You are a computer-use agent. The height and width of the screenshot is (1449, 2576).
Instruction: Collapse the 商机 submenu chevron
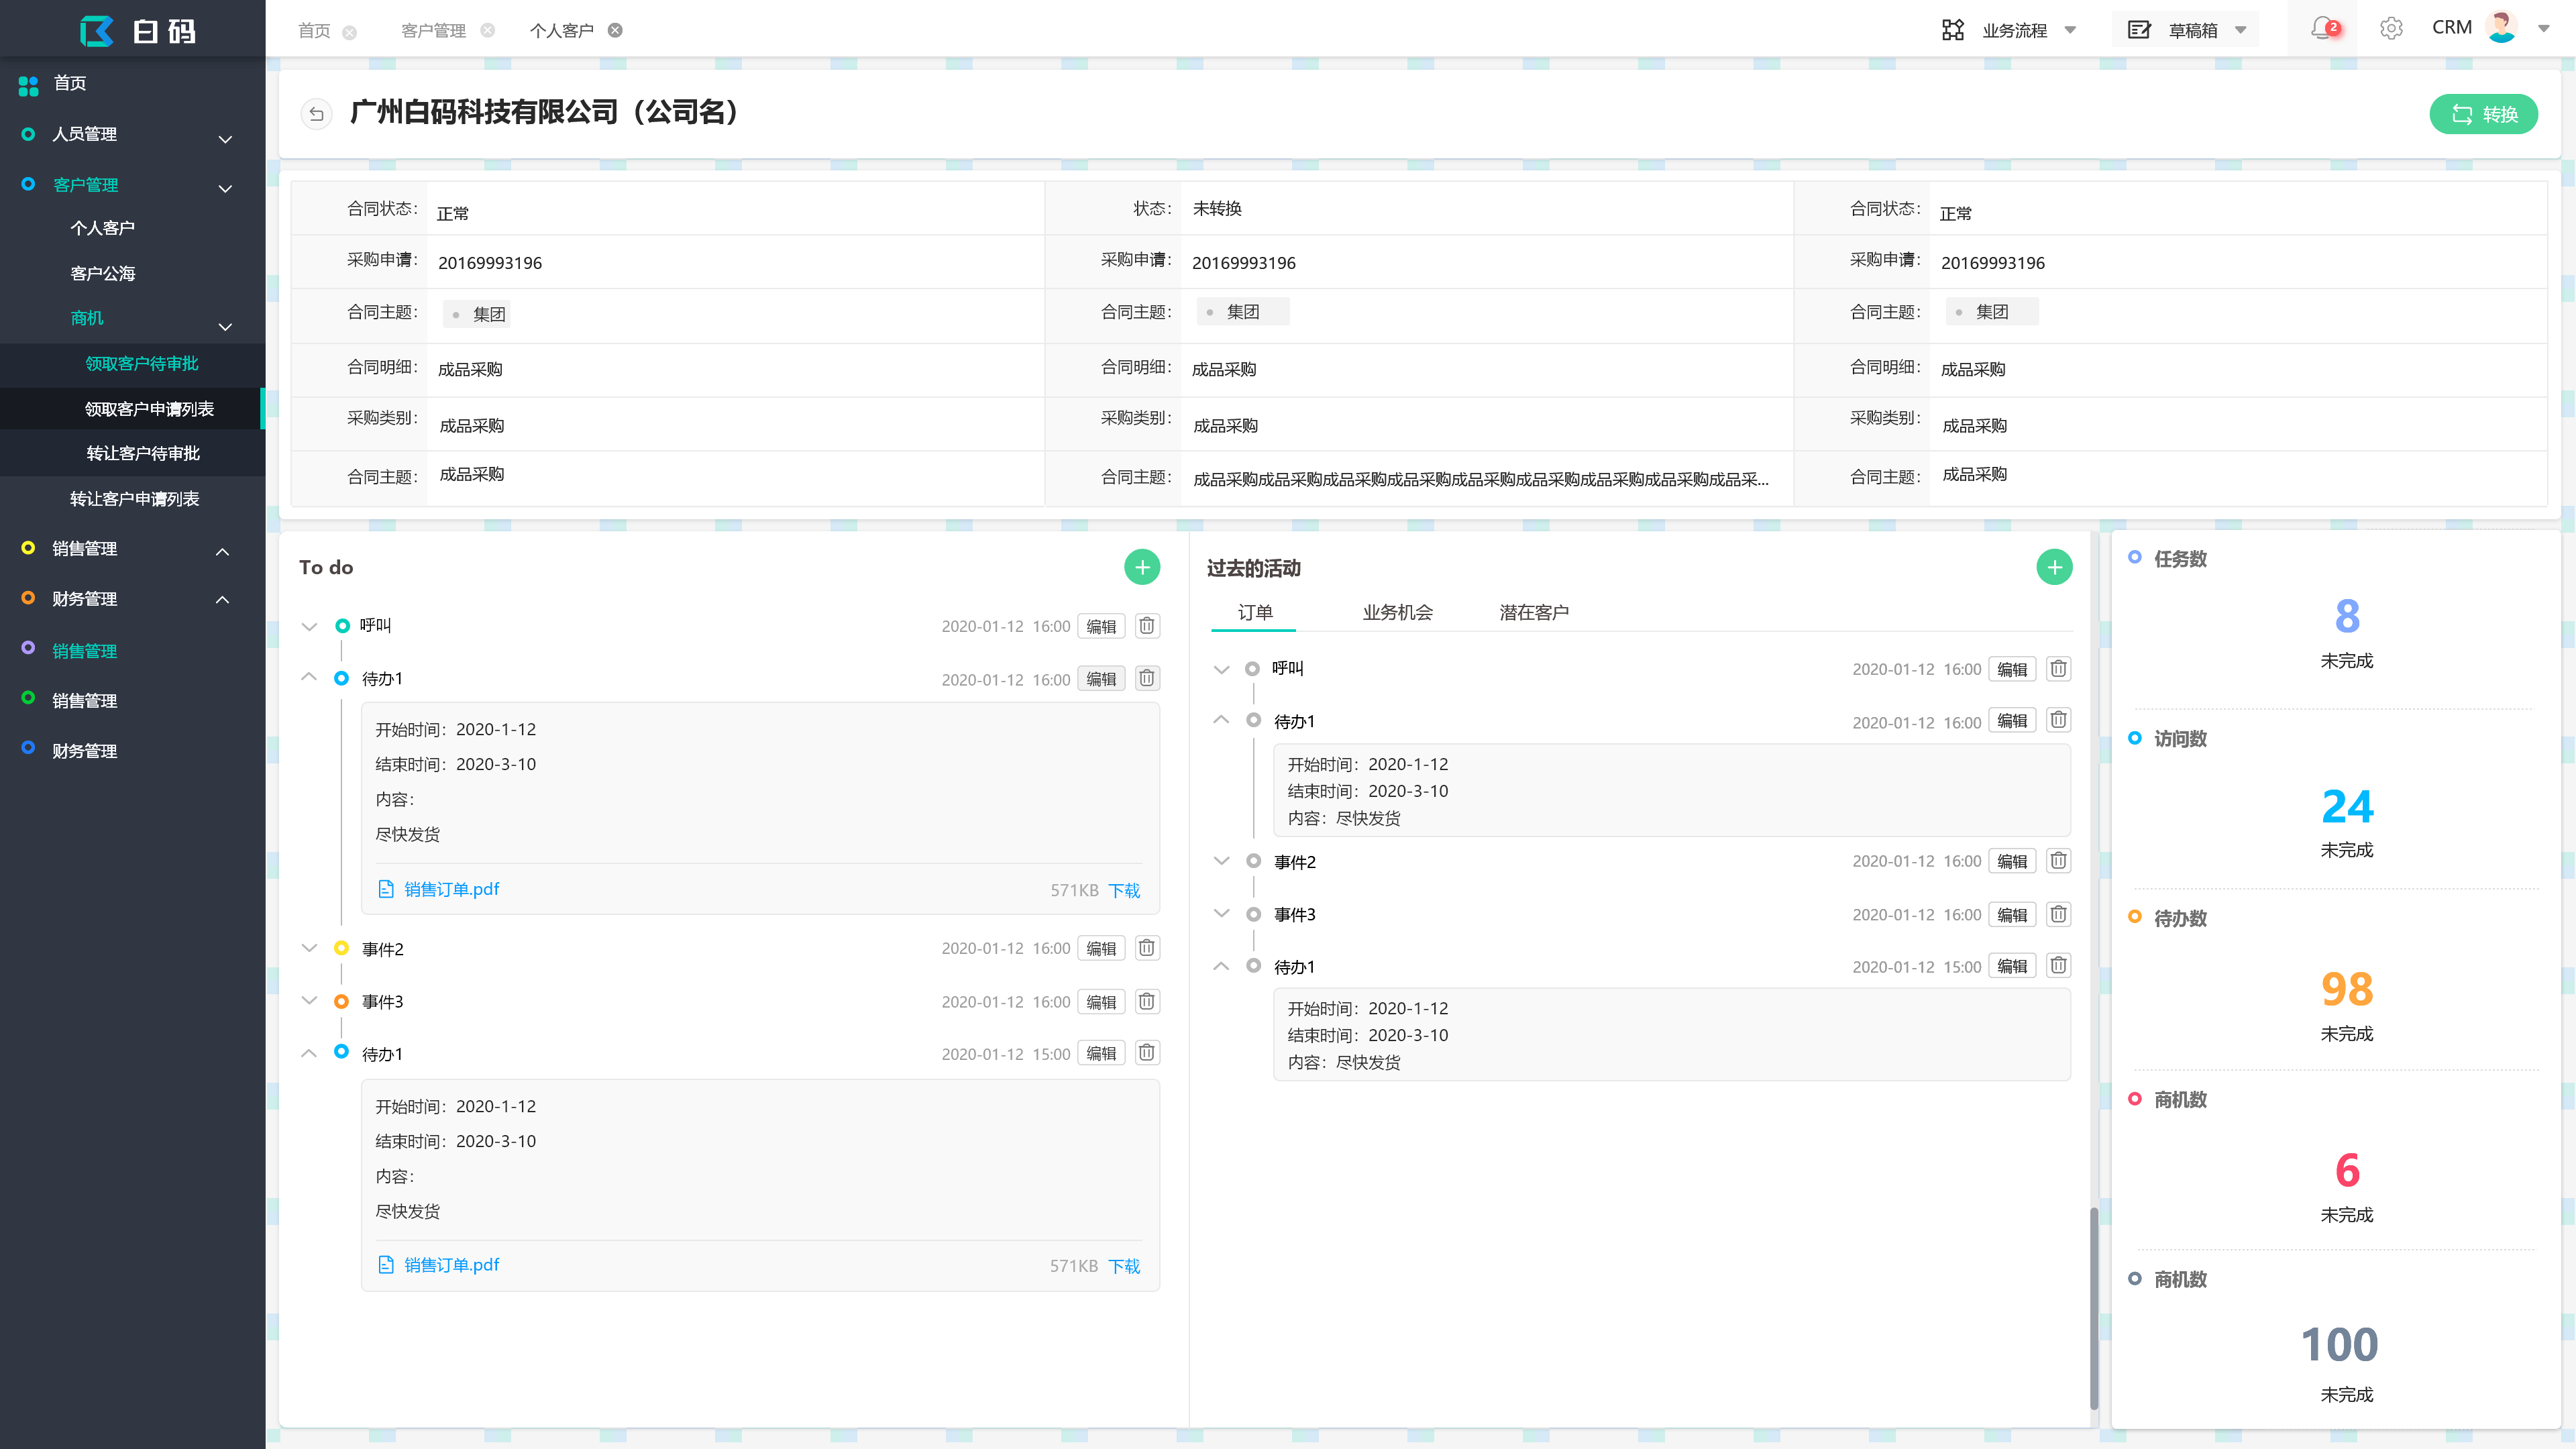[225, 326]
